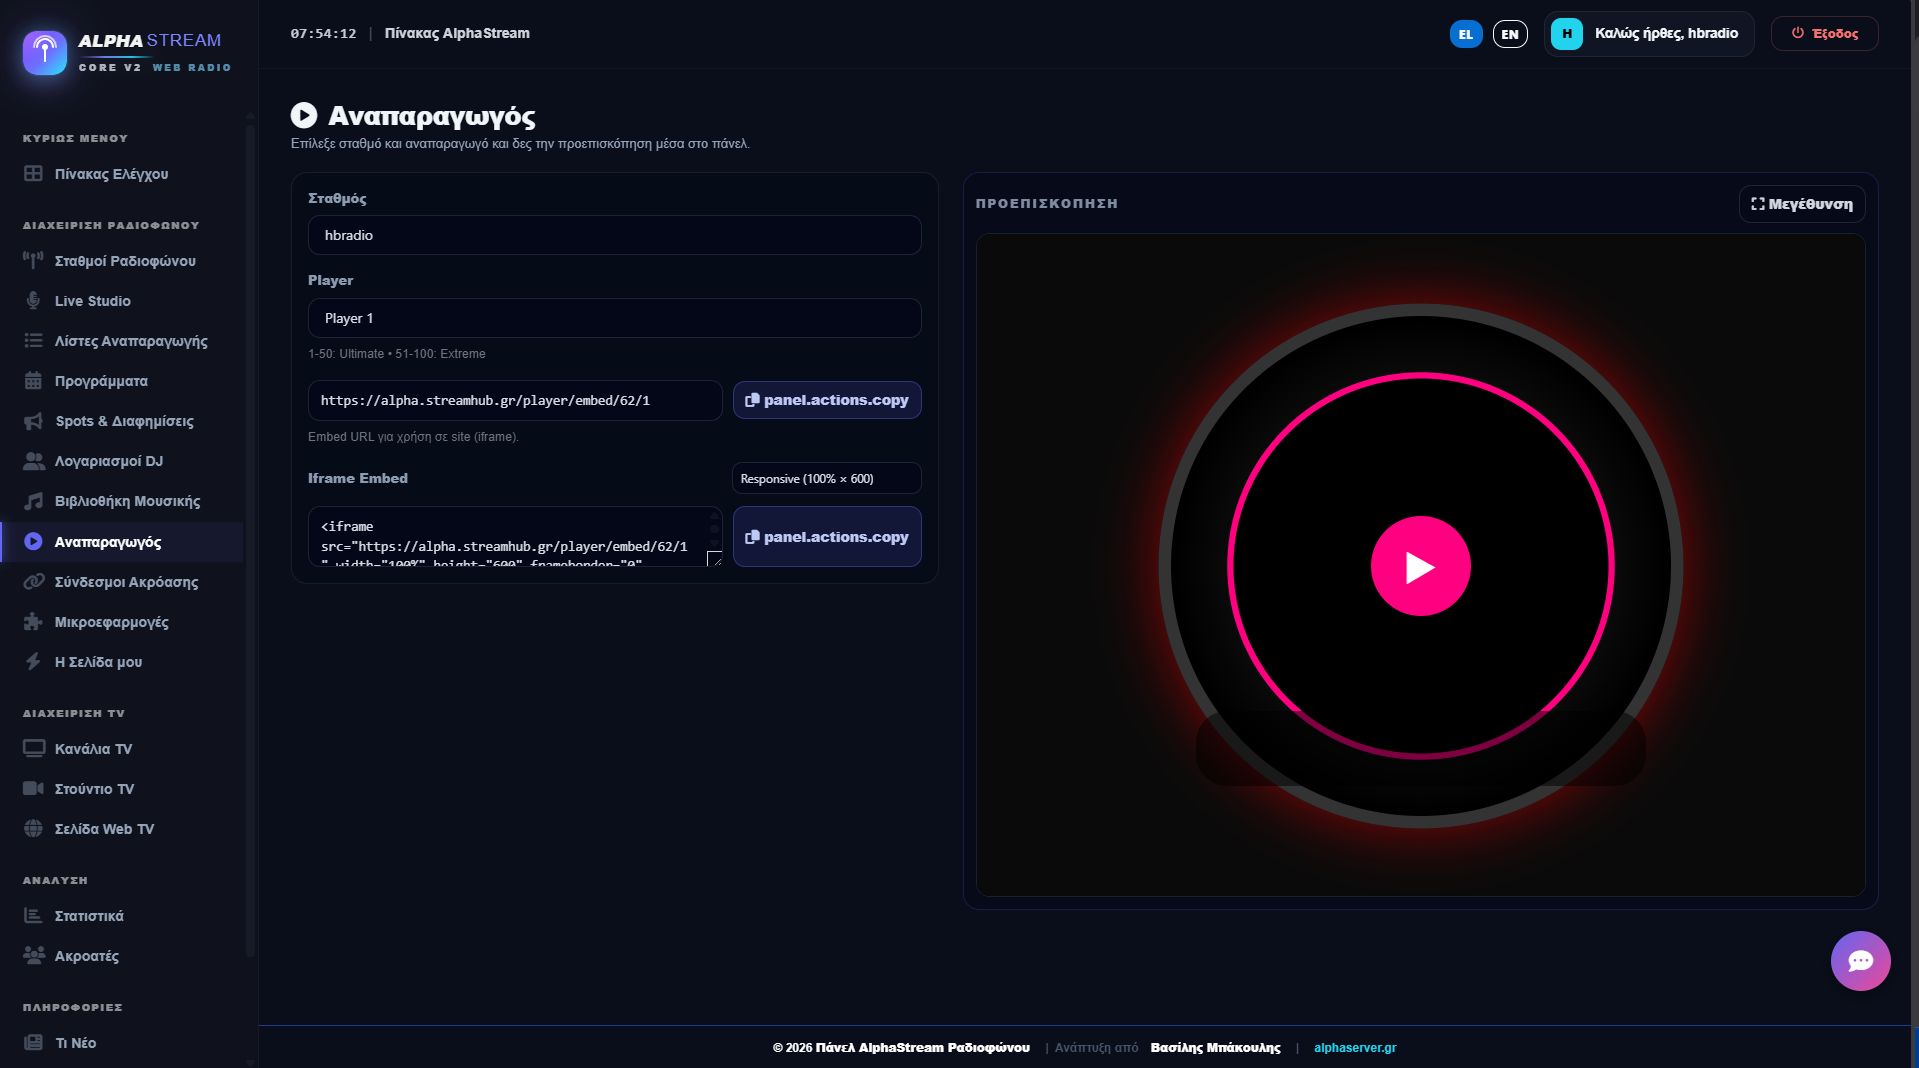Screen dimensions: 1919x1068
Task: Click the Βασίλης Μπάκουλης footer credit
Action: [x=1215, y=1048]
